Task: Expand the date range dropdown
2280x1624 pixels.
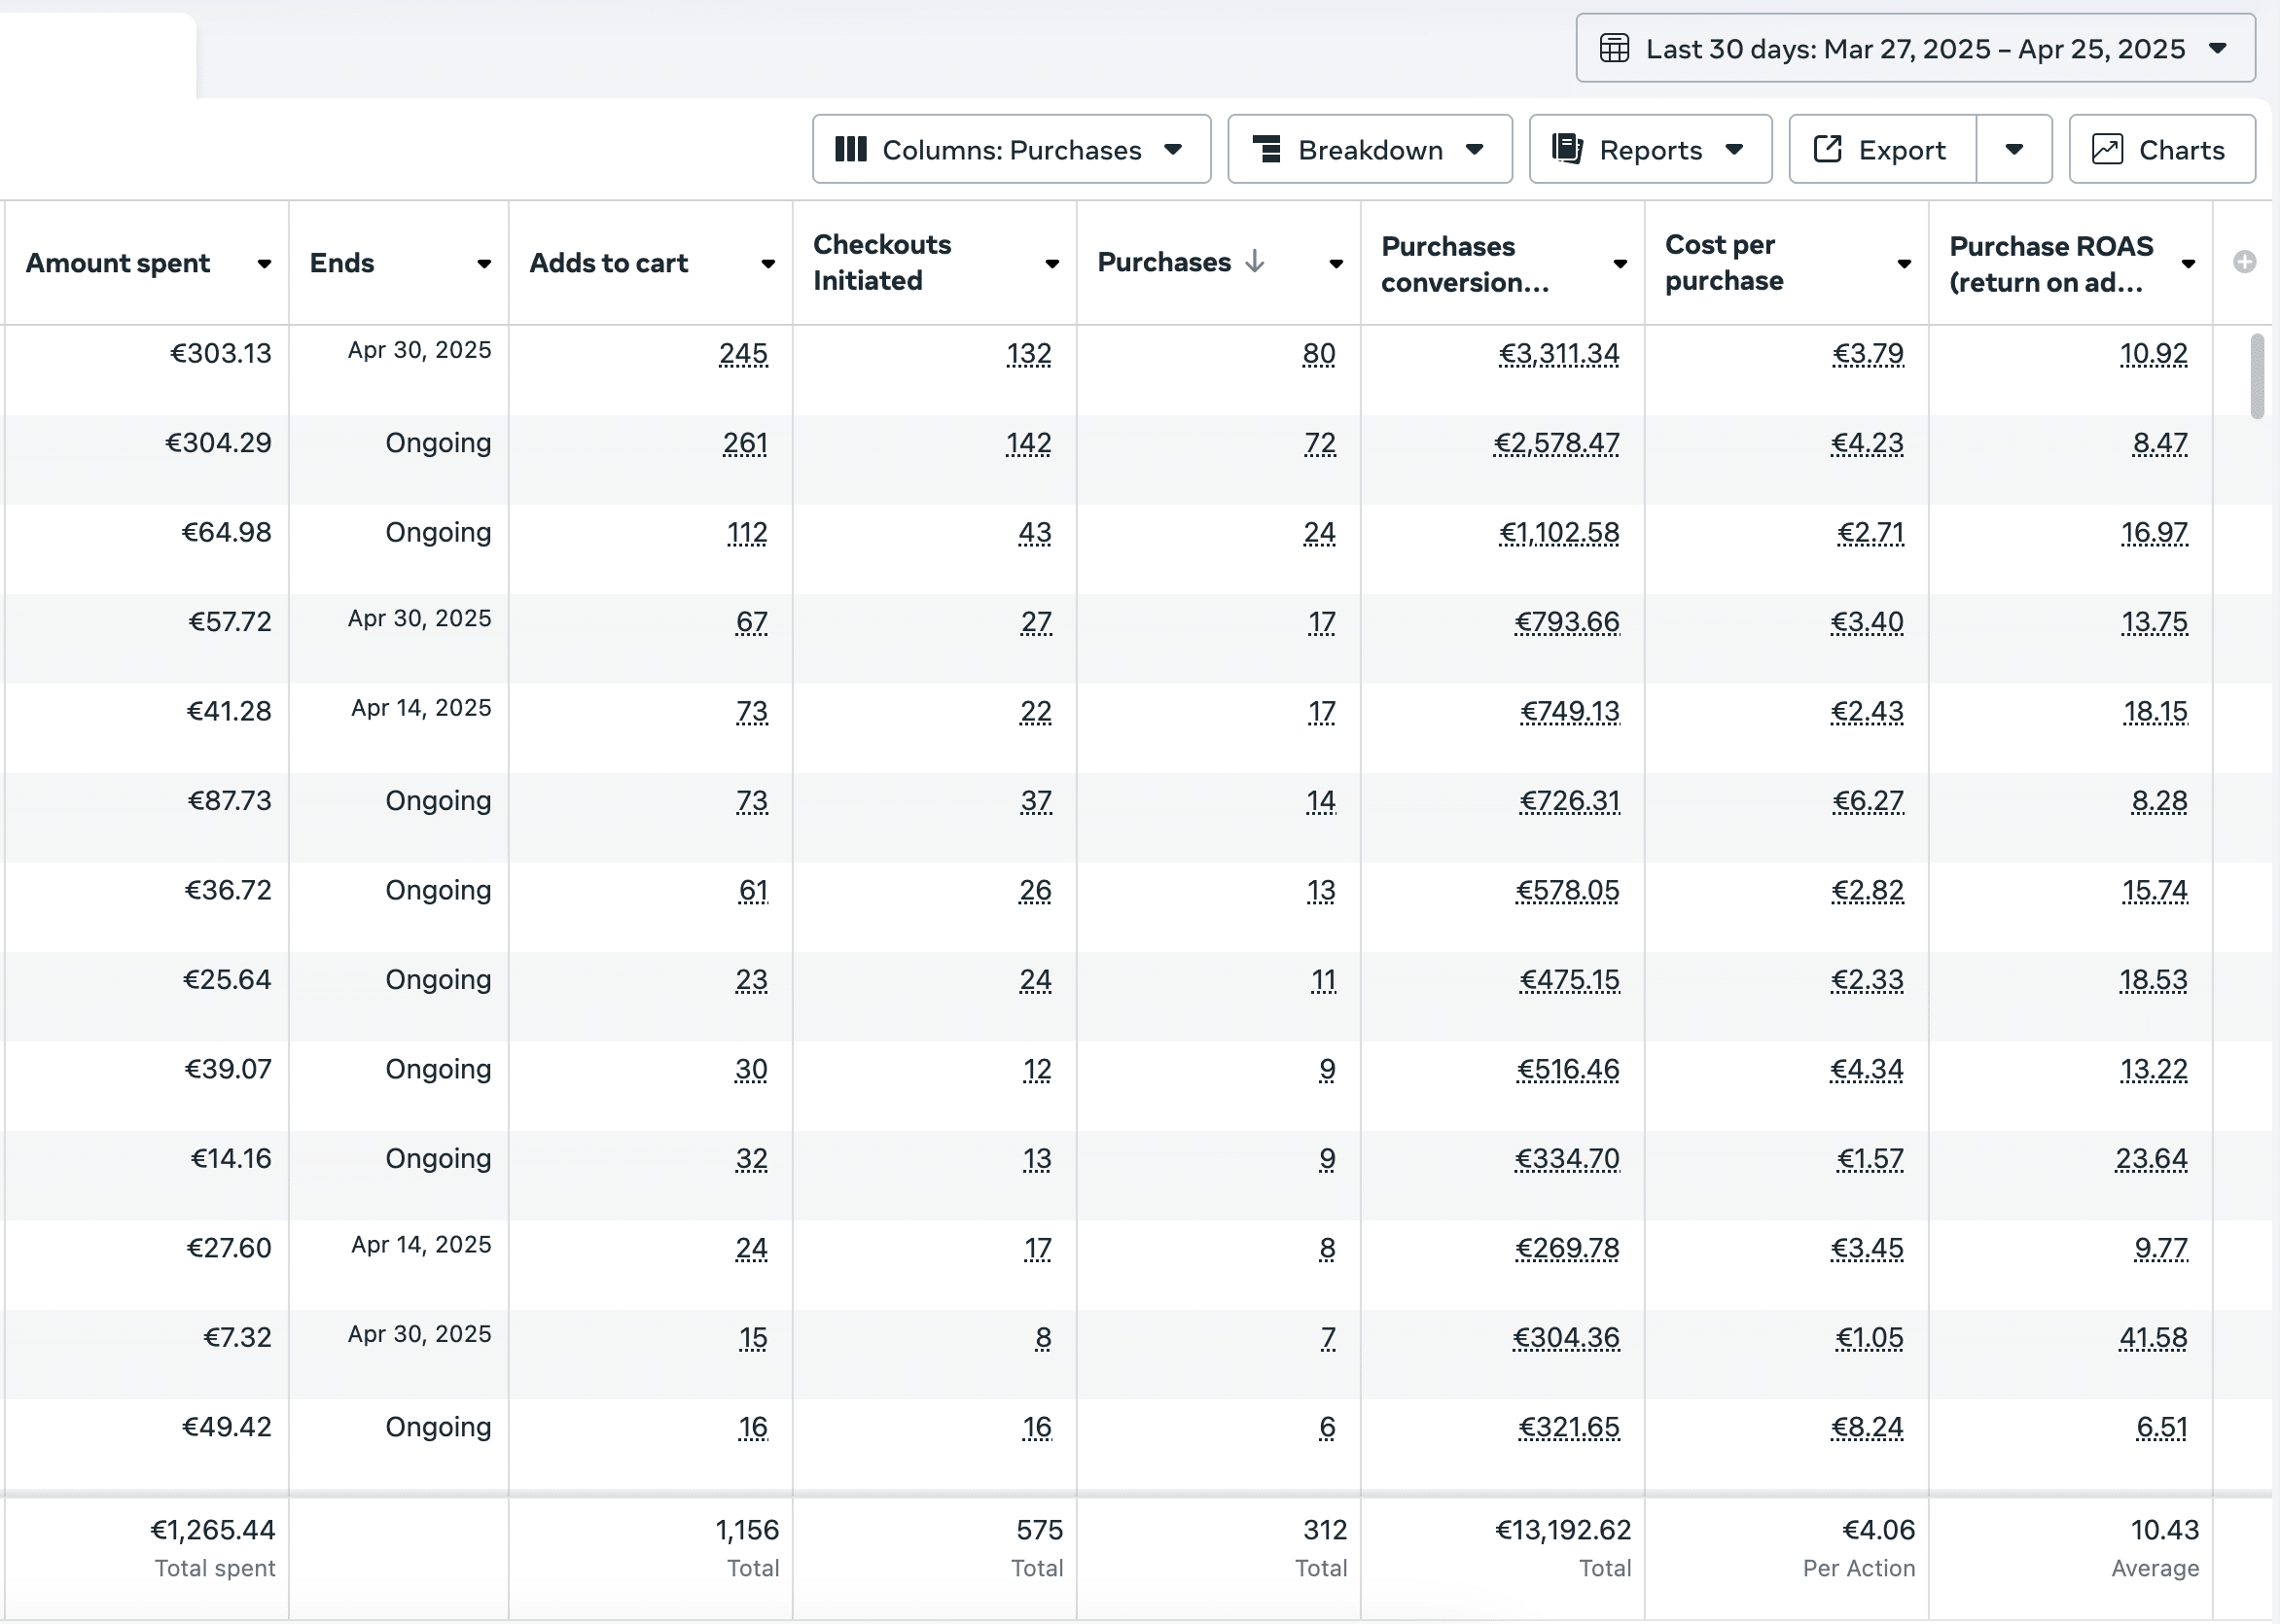Action: pyautogui.click(x=2217, y=48)
